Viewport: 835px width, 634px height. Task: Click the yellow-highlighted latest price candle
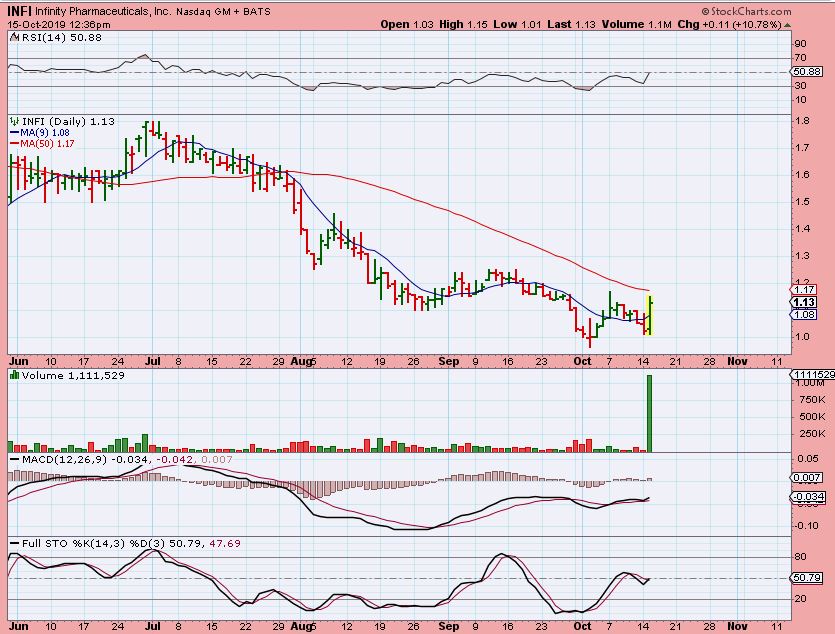point(650,315)
